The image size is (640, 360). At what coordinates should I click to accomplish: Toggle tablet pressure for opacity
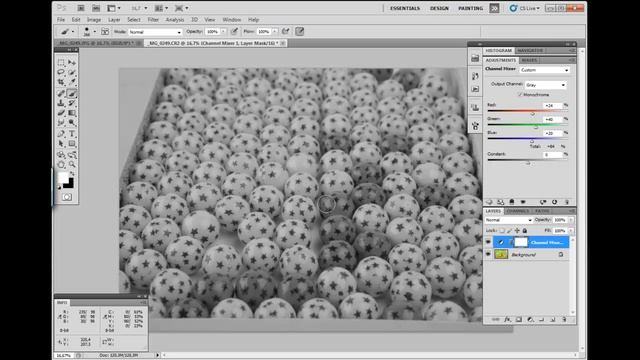click(234, 31)
